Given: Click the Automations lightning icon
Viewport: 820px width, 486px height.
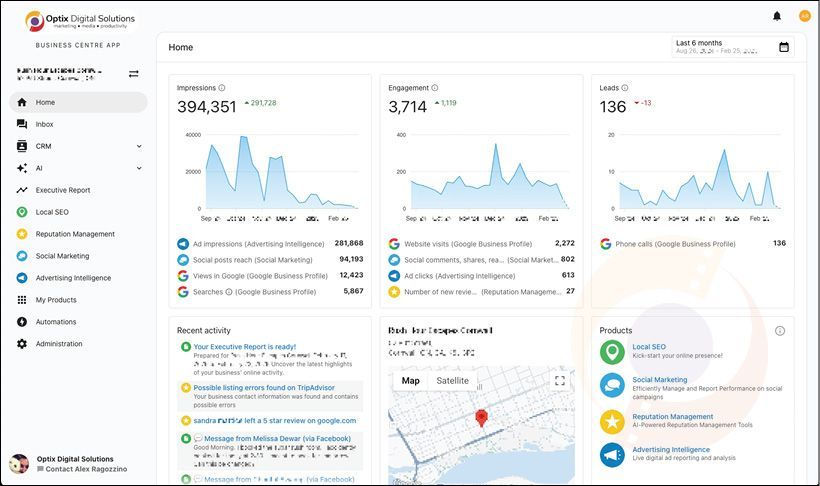Looking at the screenshot, I should point(22,322).
